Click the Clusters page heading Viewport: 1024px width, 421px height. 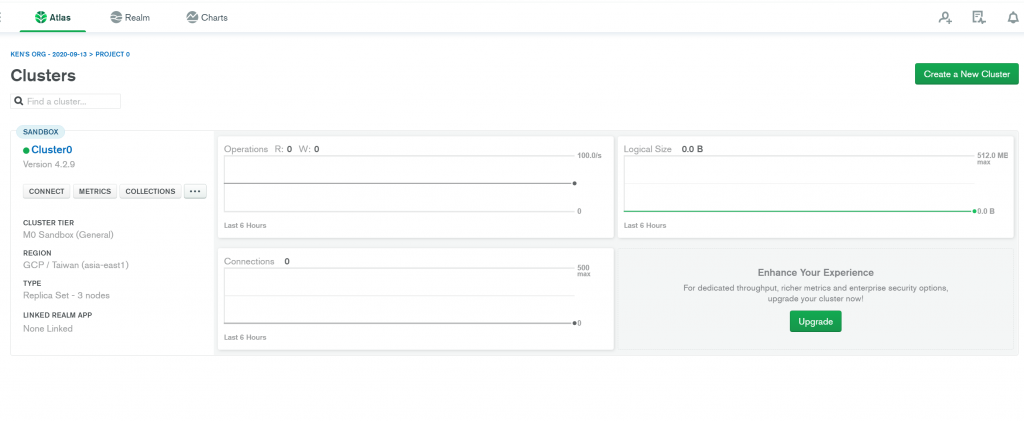tap(43, 75)
